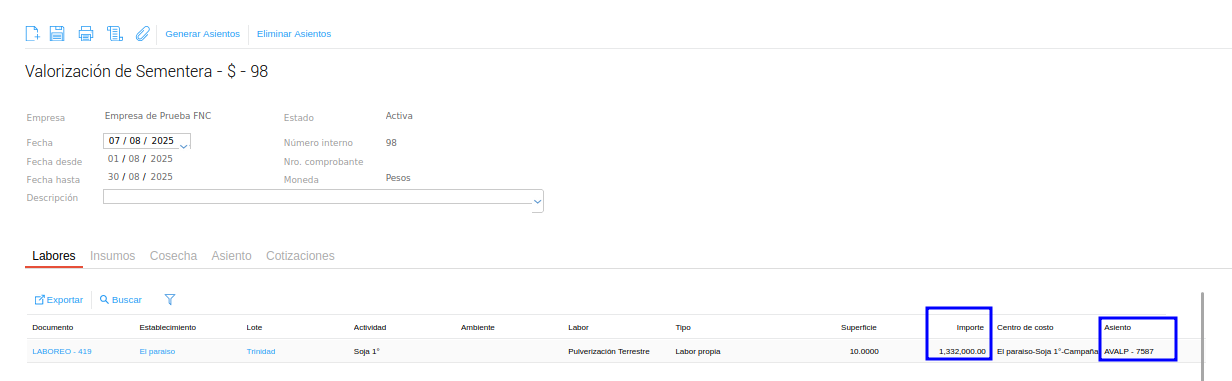The height and width of the screenshot is (381, 1232).
Task: Click the Exportar button
Action: (x=59, y=300)
